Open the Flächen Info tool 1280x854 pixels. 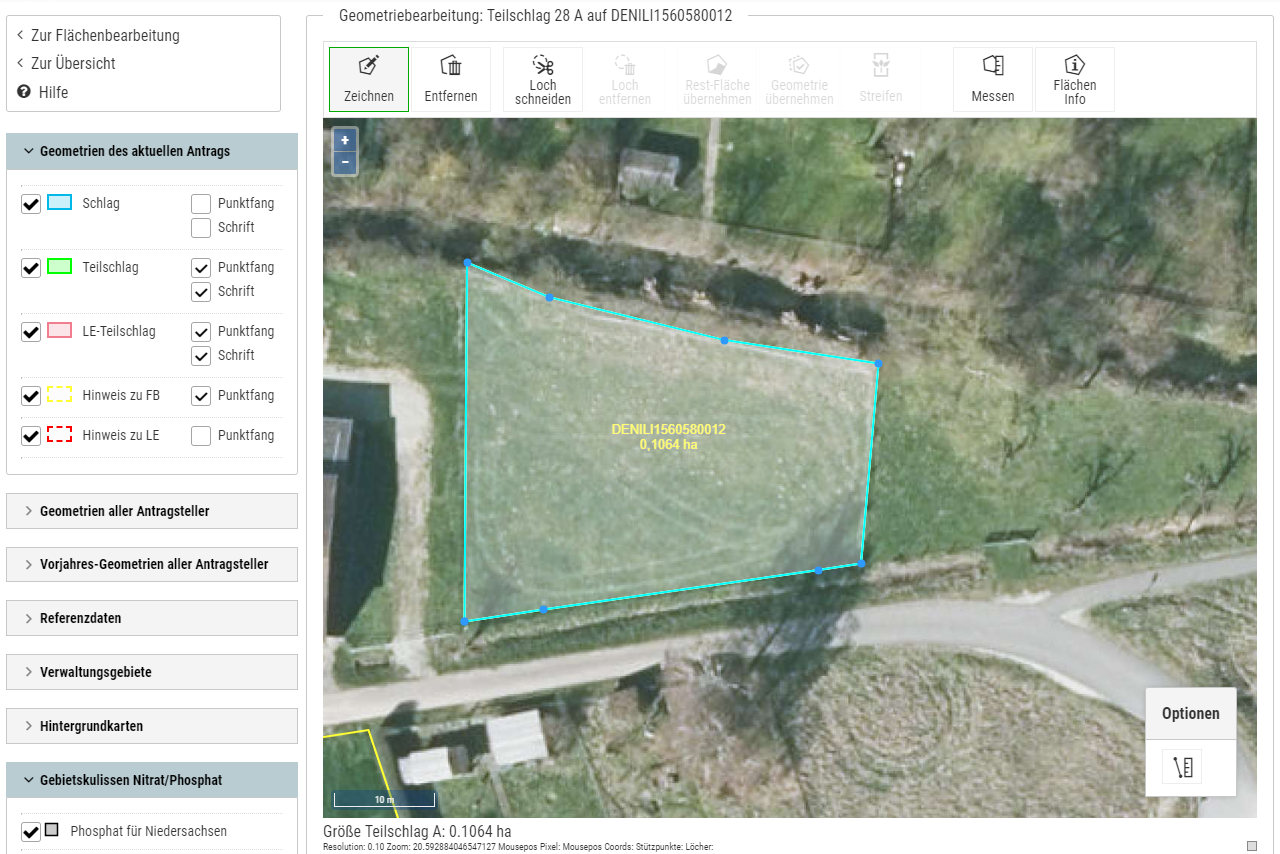point(1074,79)
